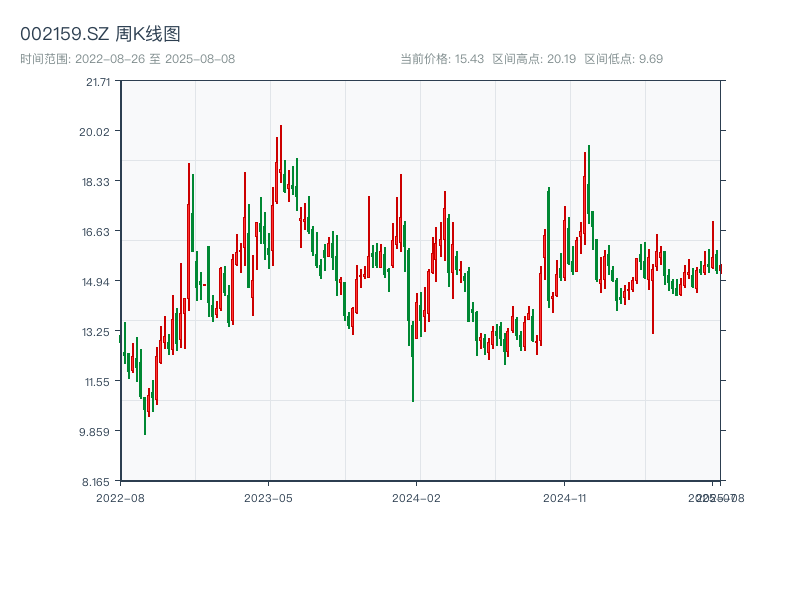Click the y-axis label 21.71
The width and height of the screenshot is (800, 600).
(97, 82)
